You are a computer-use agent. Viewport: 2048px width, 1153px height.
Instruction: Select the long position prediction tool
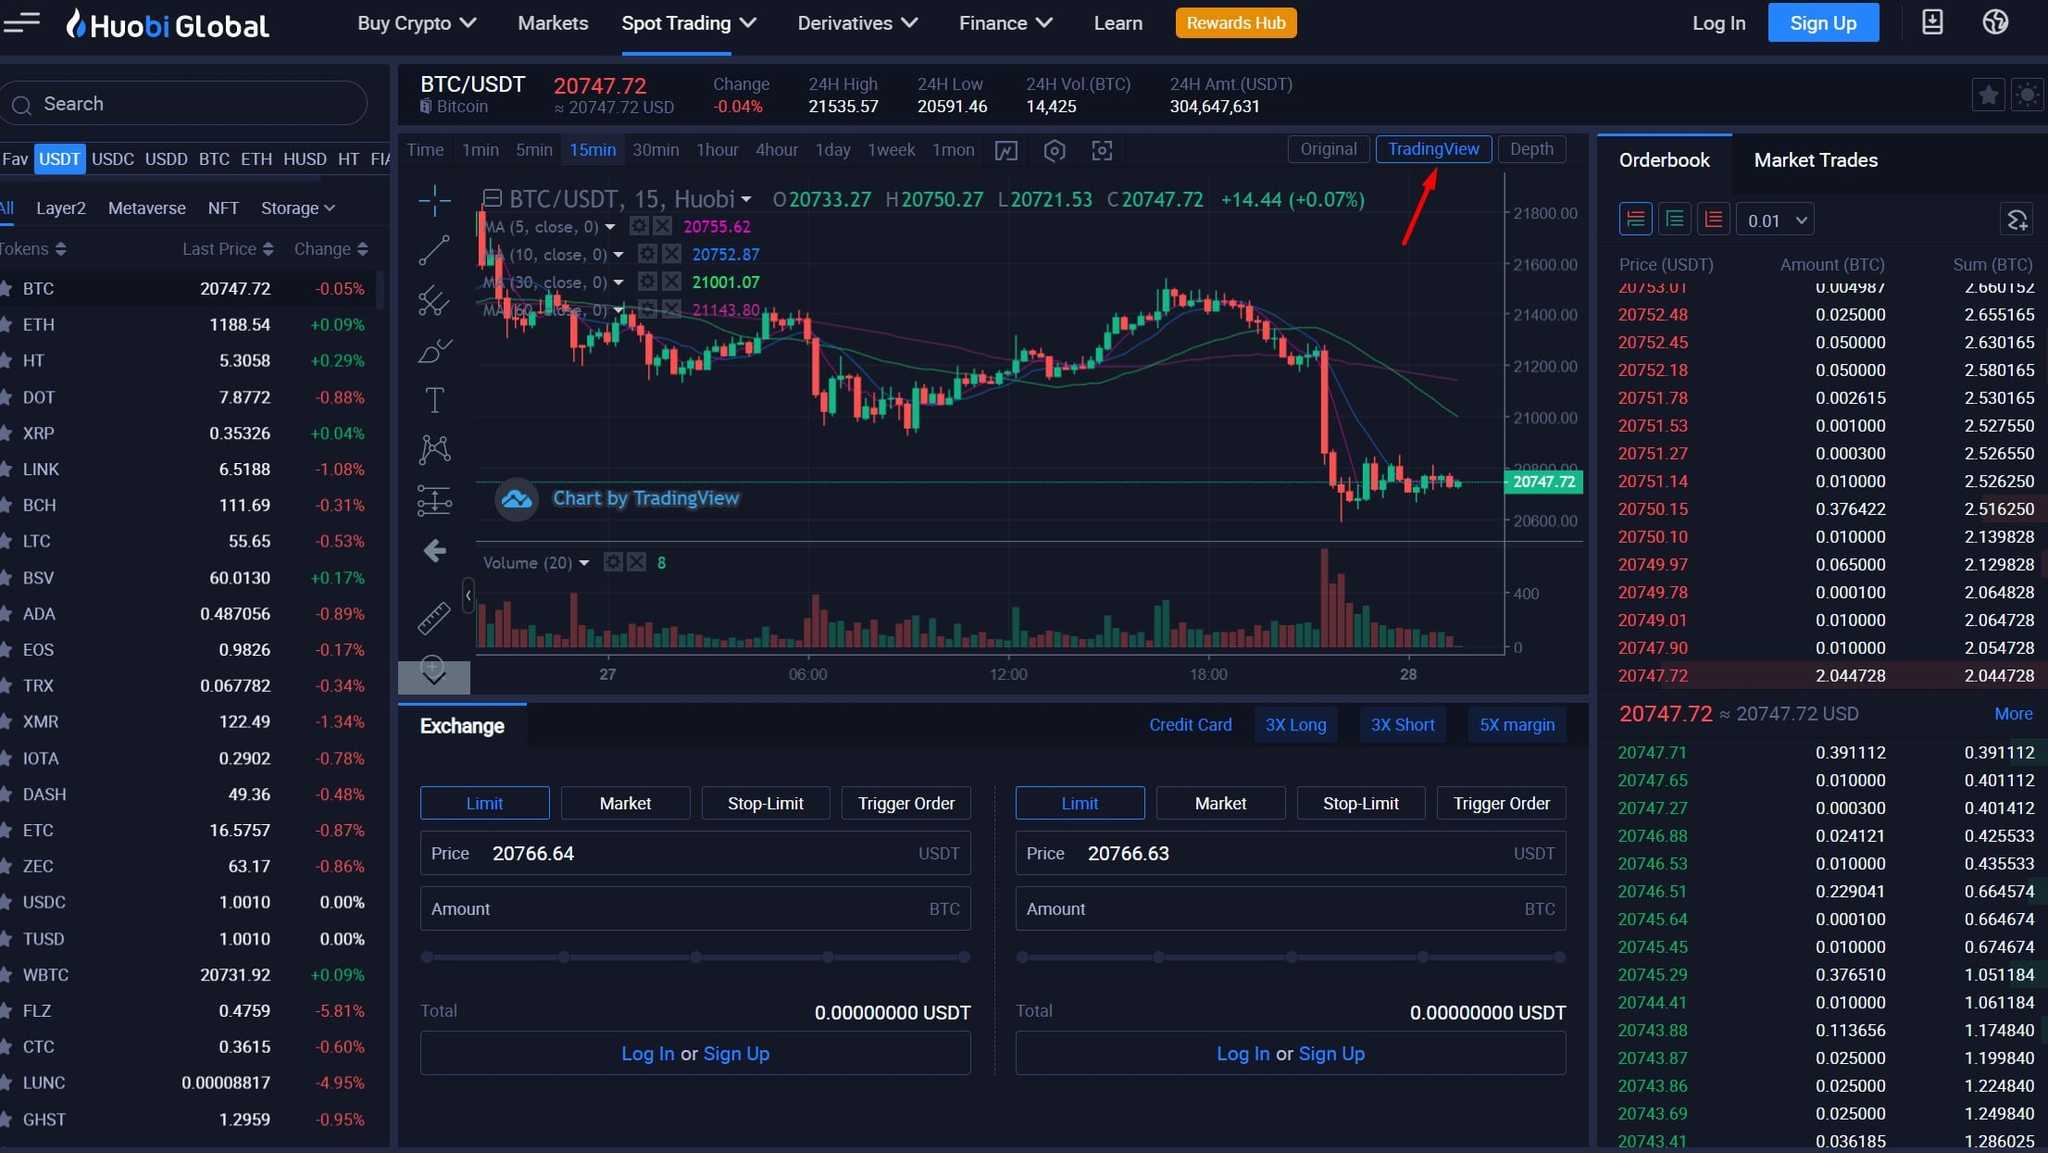[x=434, y=500]
